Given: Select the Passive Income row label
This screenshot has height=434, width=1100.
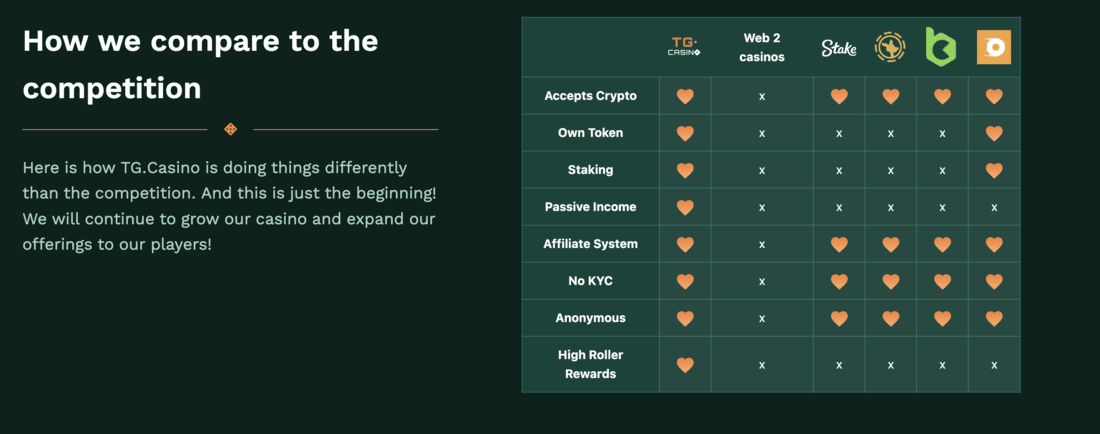Looking at the screenshot, I should click(x=591, y=207).
